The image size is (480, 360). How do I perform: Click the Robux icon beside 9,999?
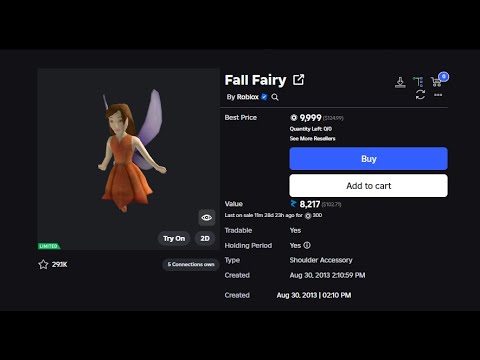tap(294, 118)
